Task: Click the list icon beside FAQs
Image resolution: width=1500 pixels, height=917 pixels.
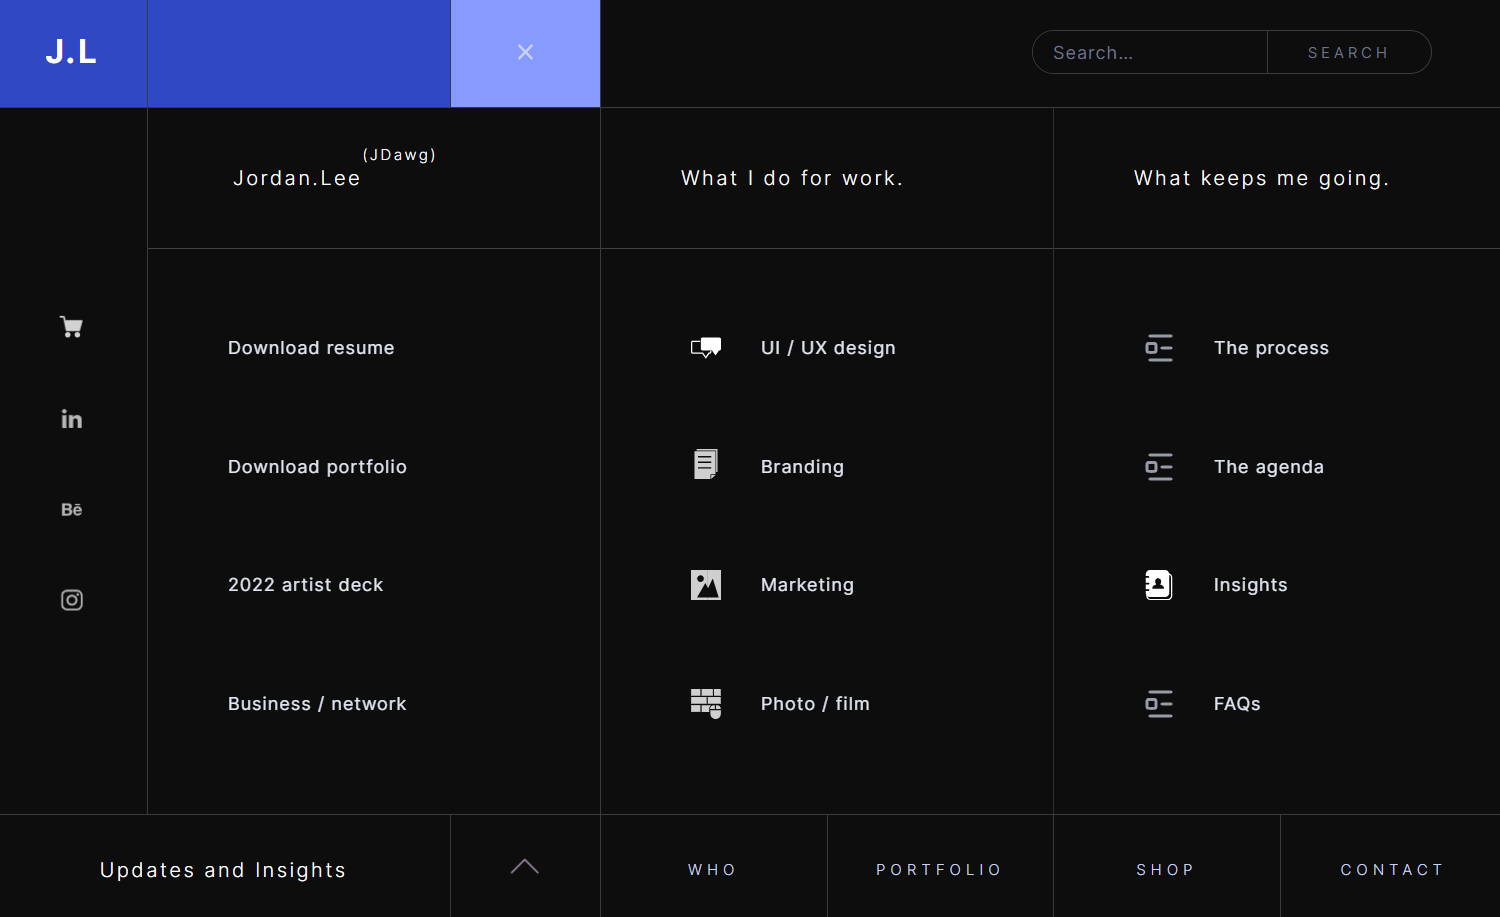Action: click(1158, 703)
